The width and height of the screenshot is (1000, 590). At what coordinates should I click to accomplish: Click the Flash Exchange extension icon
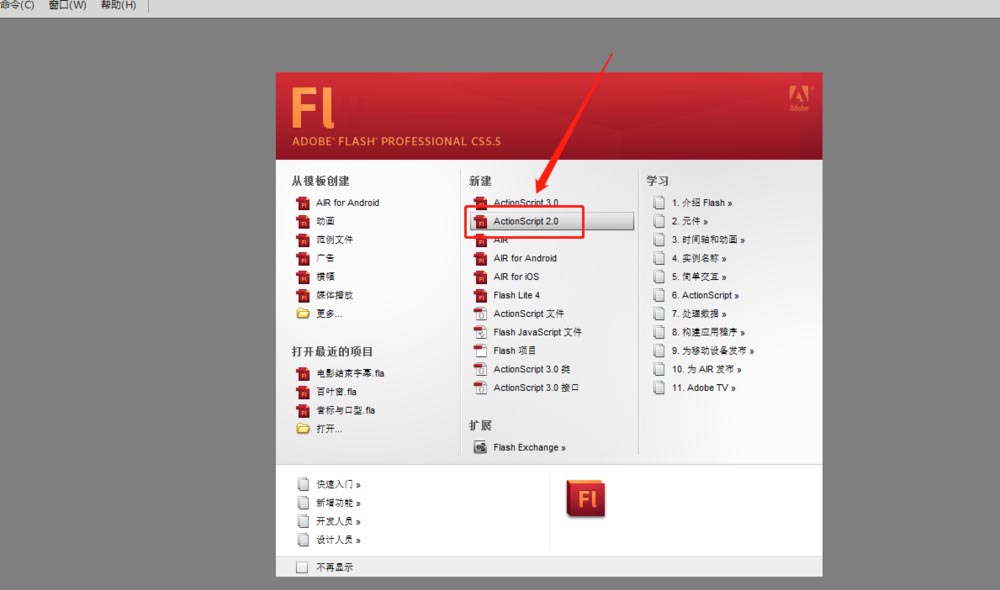point(480,447)
